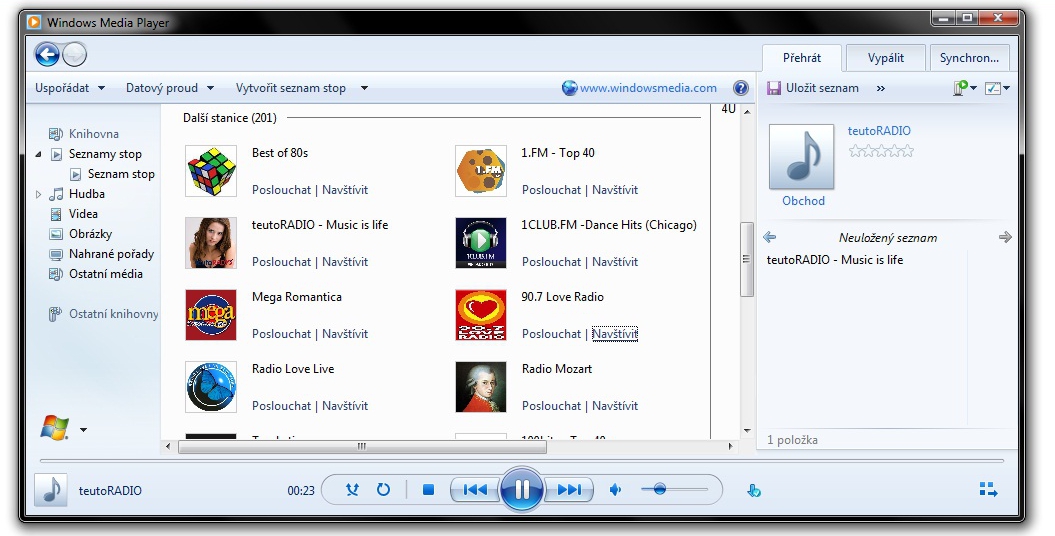Image resolution: width=1055 pixels, height=536 pixels.
Task: Click the Obchod store link
Action: point(803,200)
